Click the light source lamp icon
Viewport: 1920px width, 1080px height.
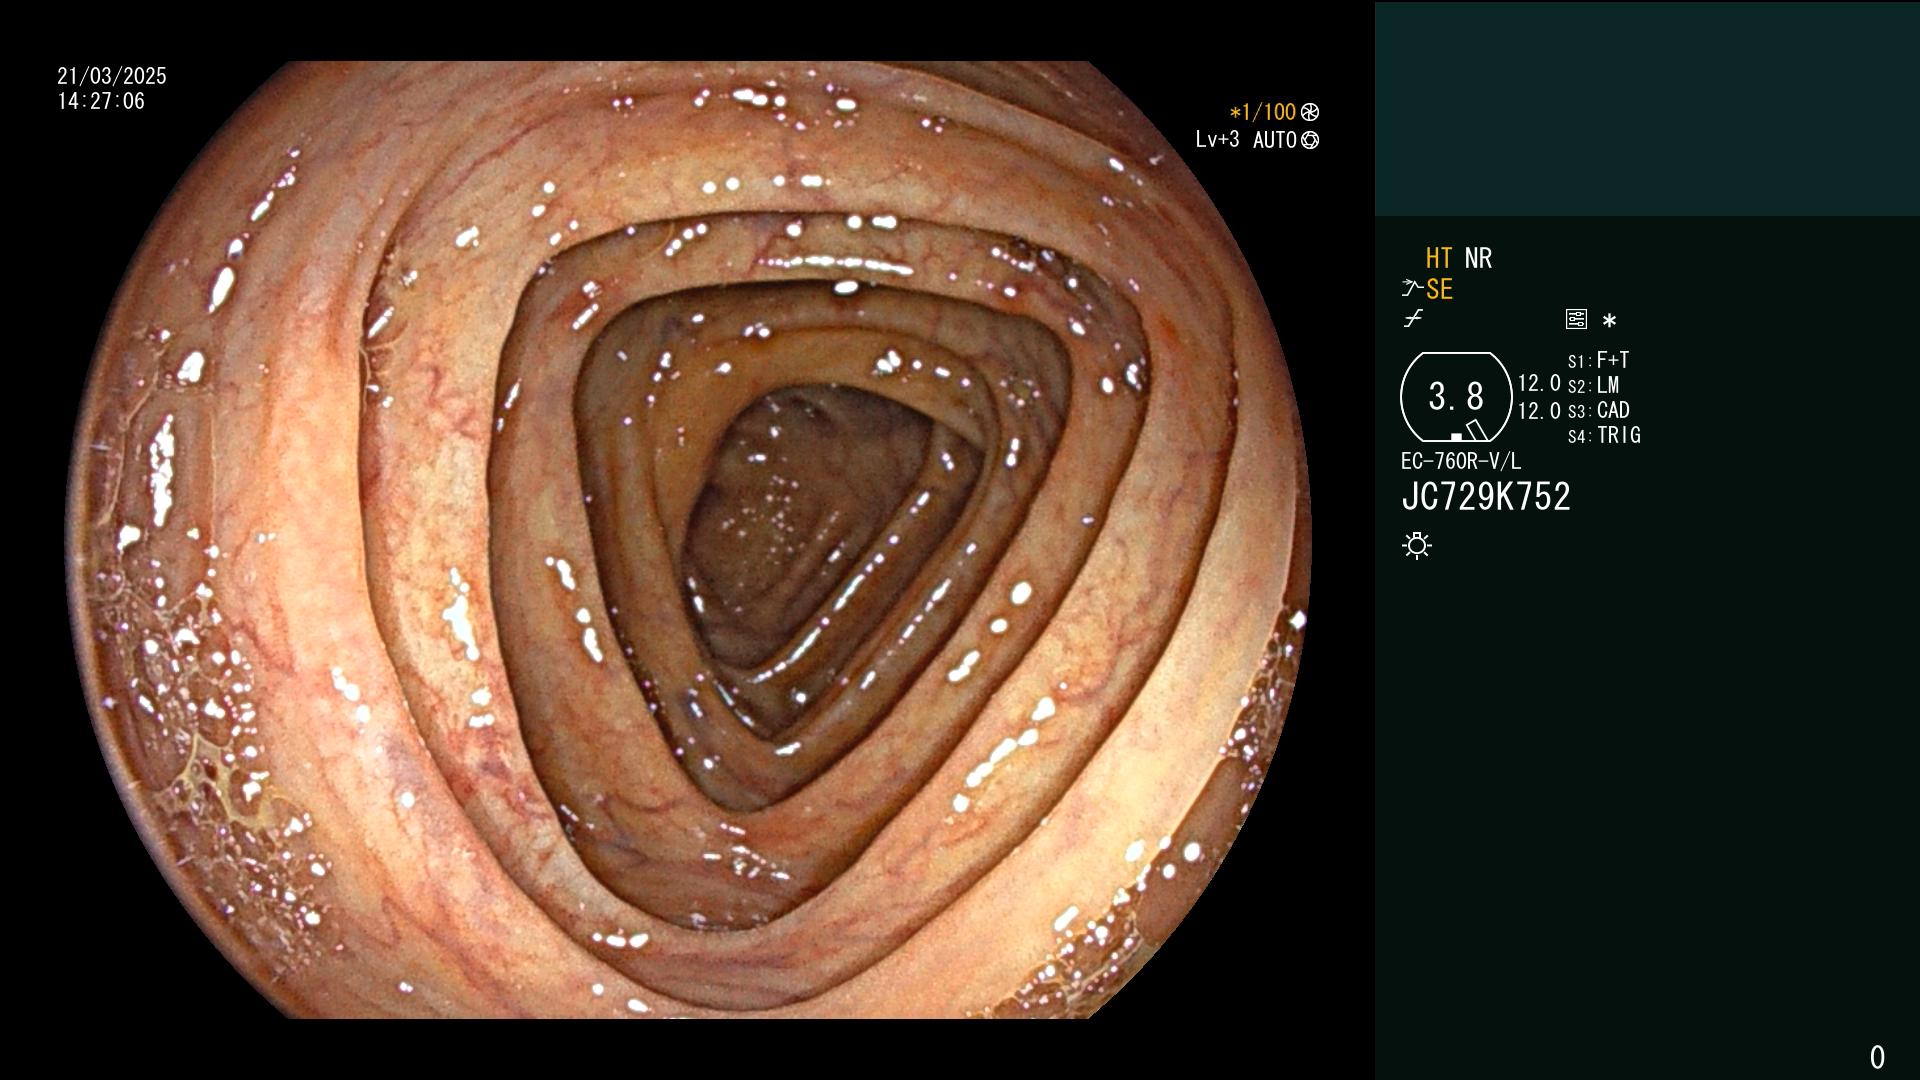coord(1417,545)
